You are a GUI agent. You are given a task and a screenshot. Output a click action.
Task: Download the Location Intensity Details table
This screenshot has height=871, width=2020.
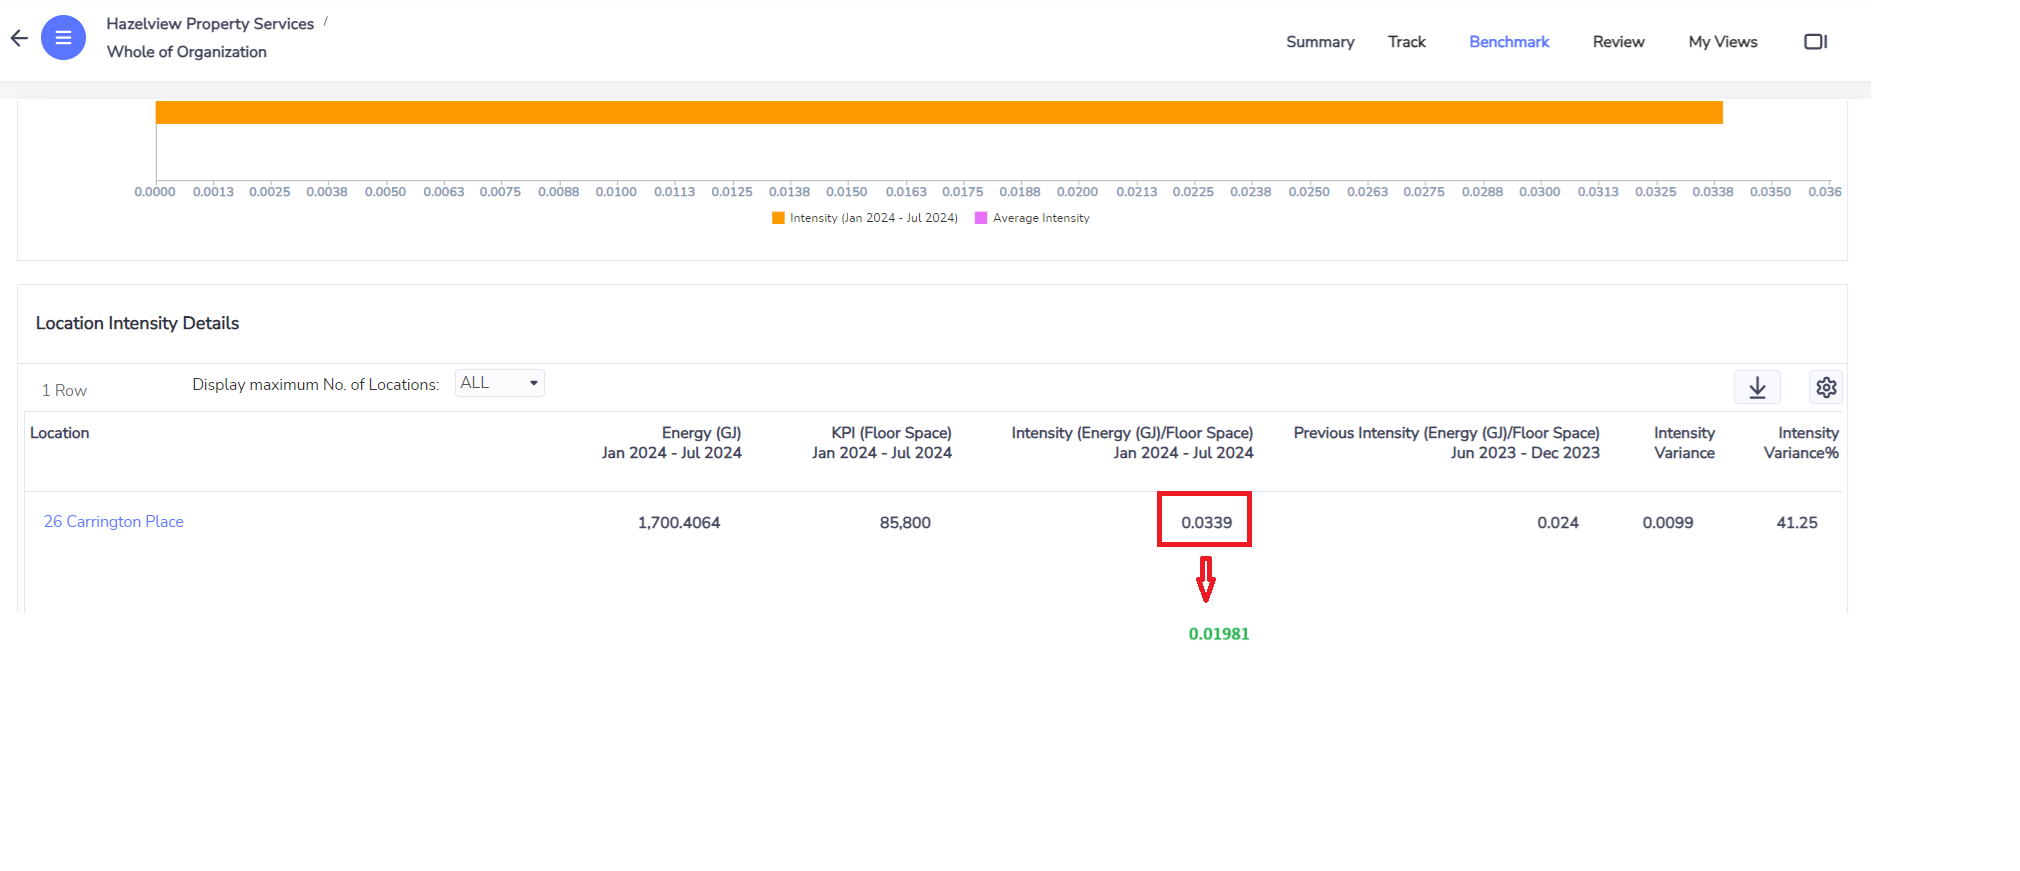click(x=1756, y=388)
